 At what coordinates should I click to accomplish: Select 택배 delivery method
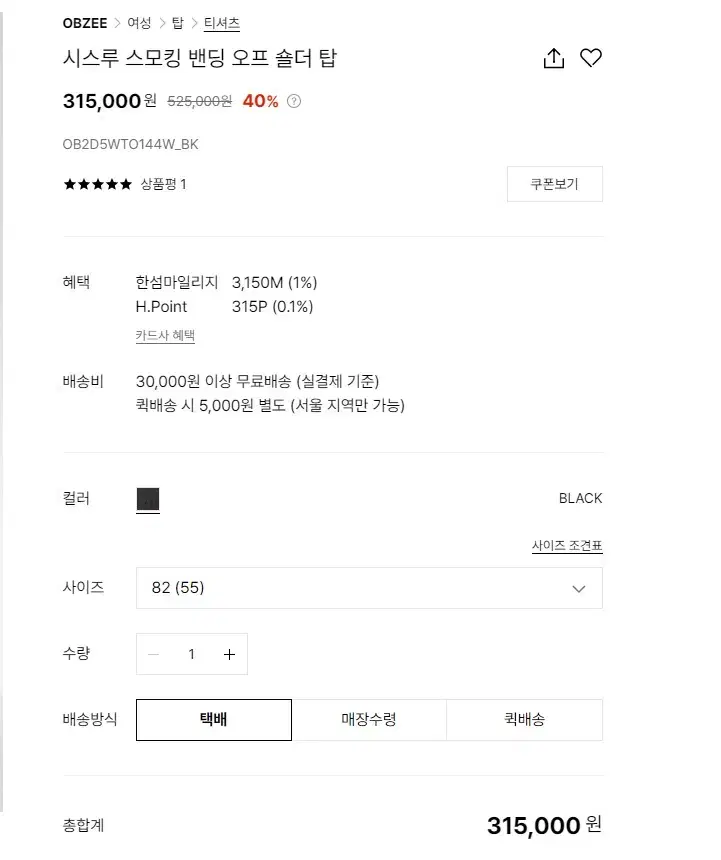click(214, 720)
